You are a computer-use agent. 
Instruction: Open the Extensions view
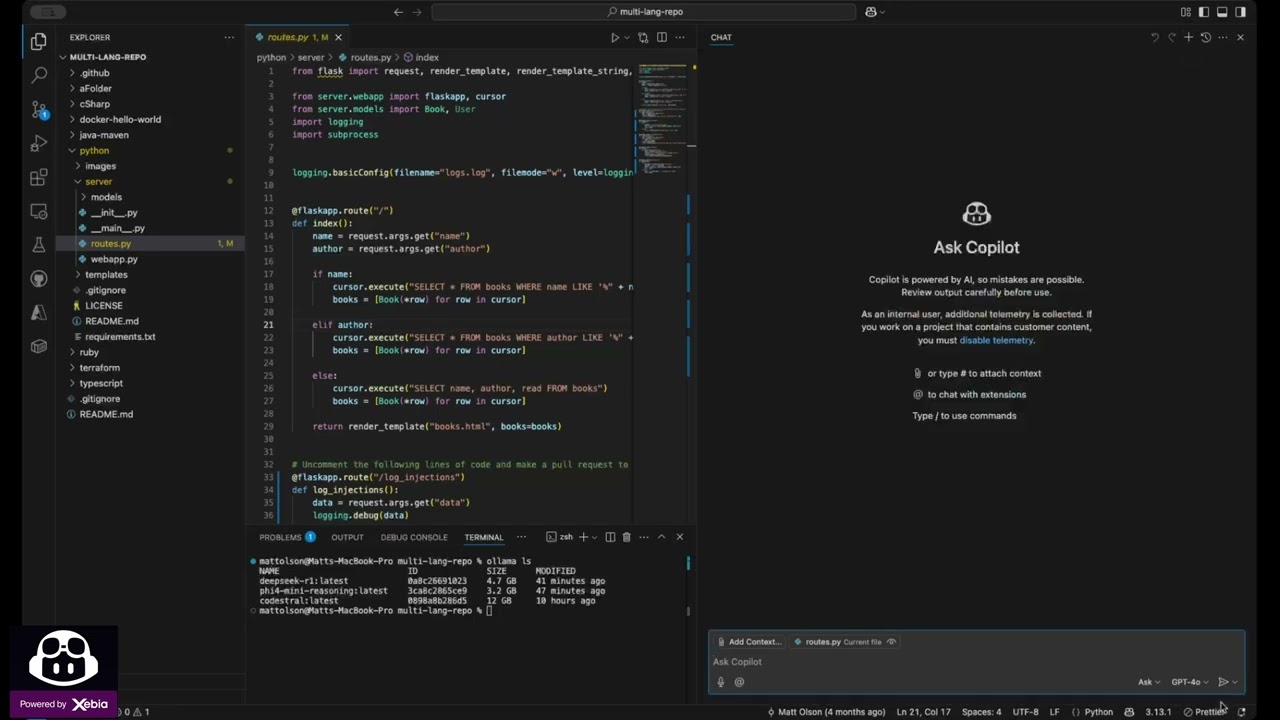click(38, 178)
